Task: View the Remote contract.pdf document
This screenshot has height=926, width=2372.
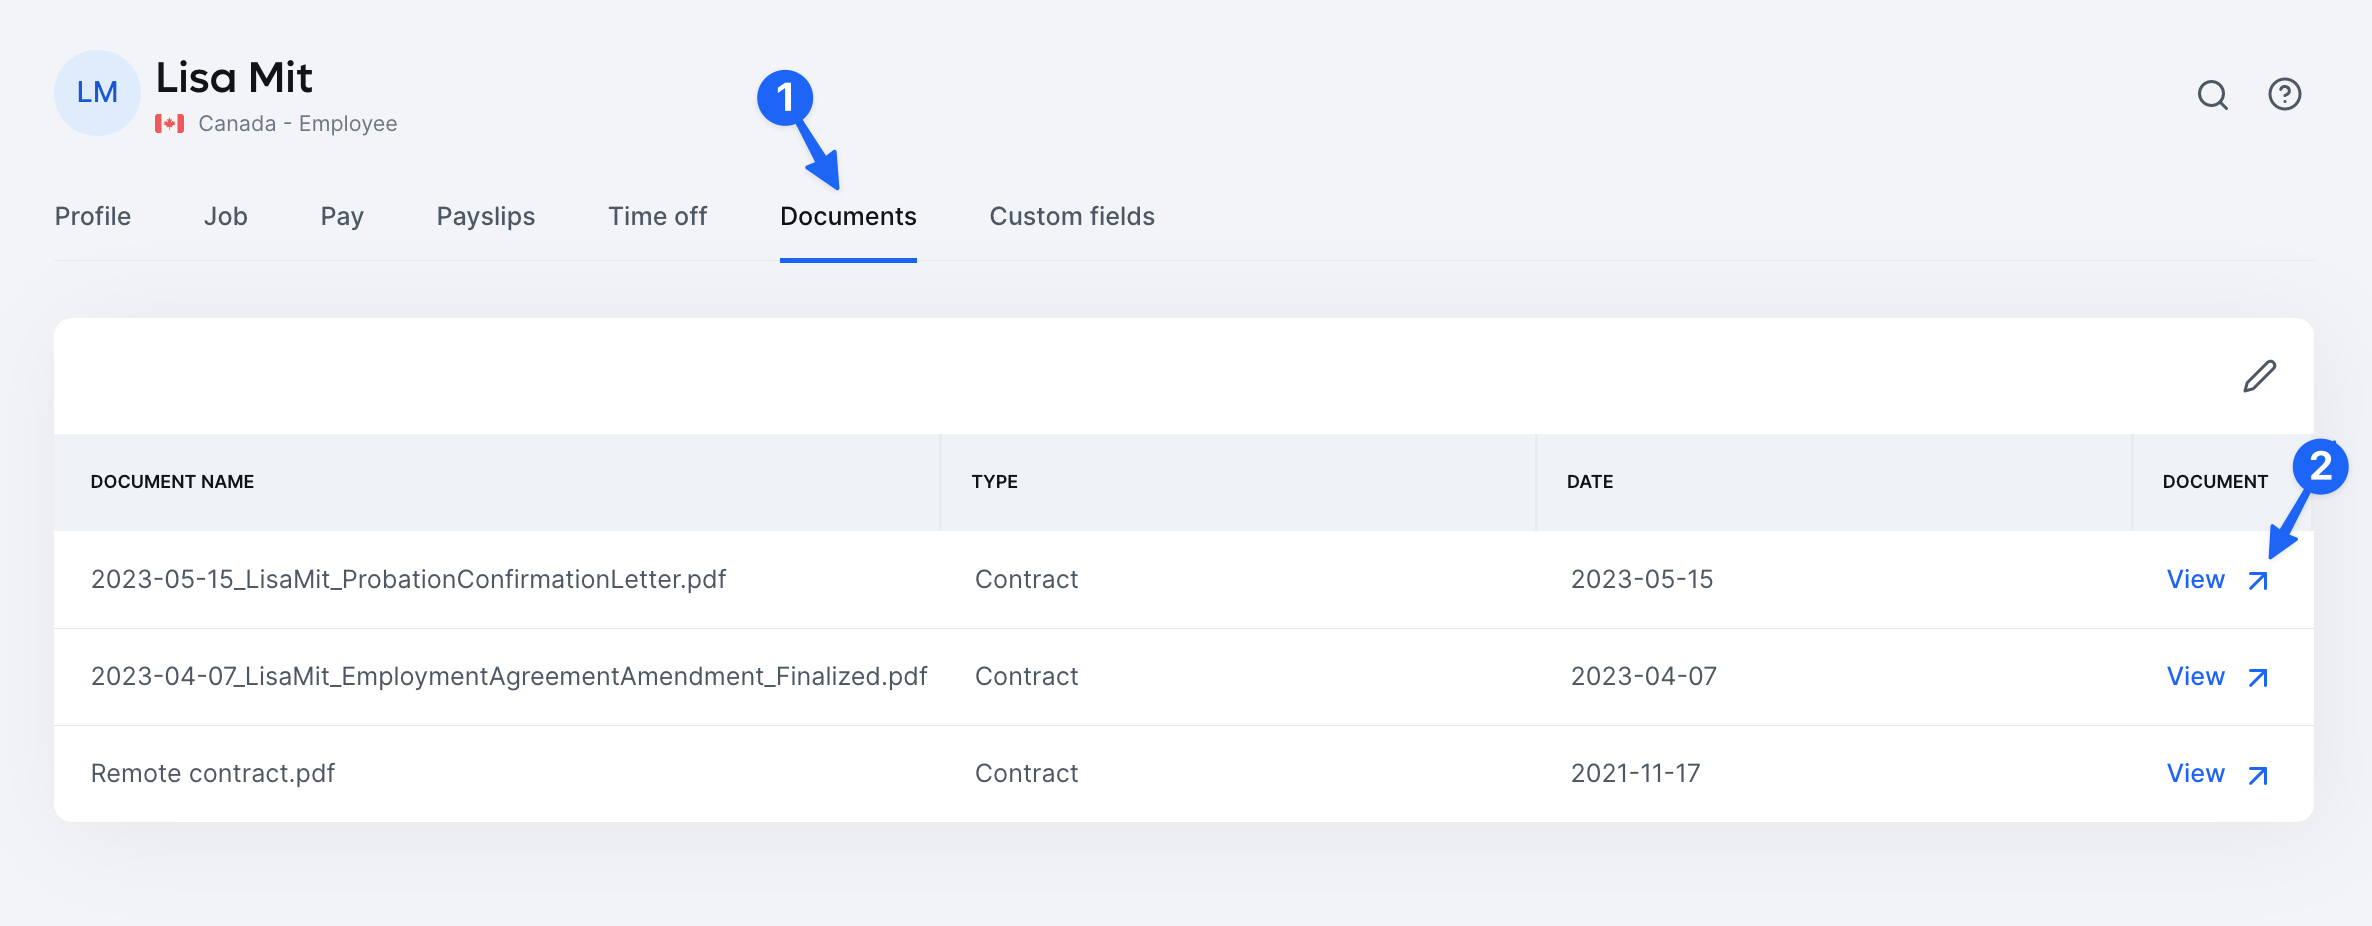Action: point(2195,774)
